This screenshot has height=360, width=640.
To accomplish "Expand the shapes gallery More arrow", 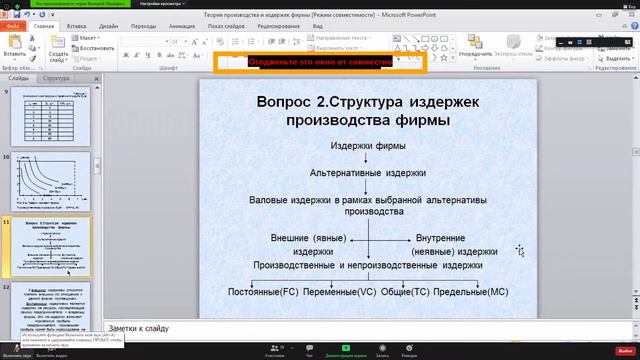I will 453,58.
